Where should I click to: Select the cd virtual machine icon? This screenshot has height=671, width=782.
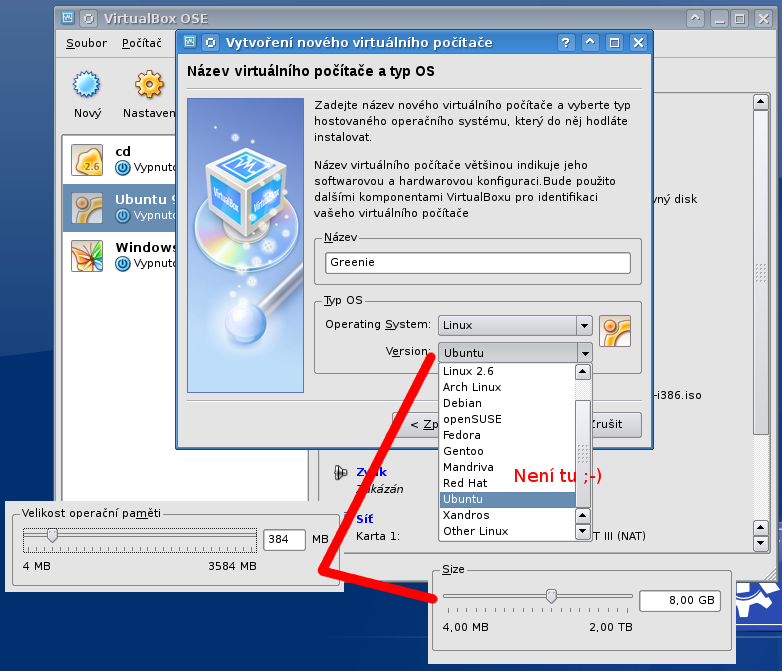87,160
